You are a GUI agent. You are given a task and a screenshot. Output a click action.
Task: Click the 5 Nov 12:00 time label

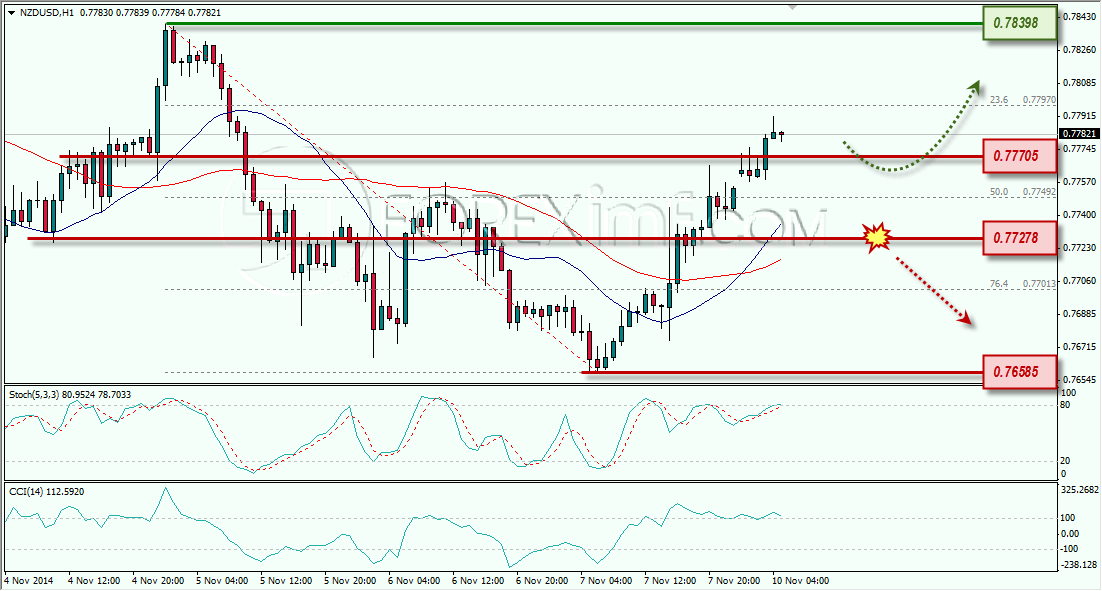[x=286, y=580]
